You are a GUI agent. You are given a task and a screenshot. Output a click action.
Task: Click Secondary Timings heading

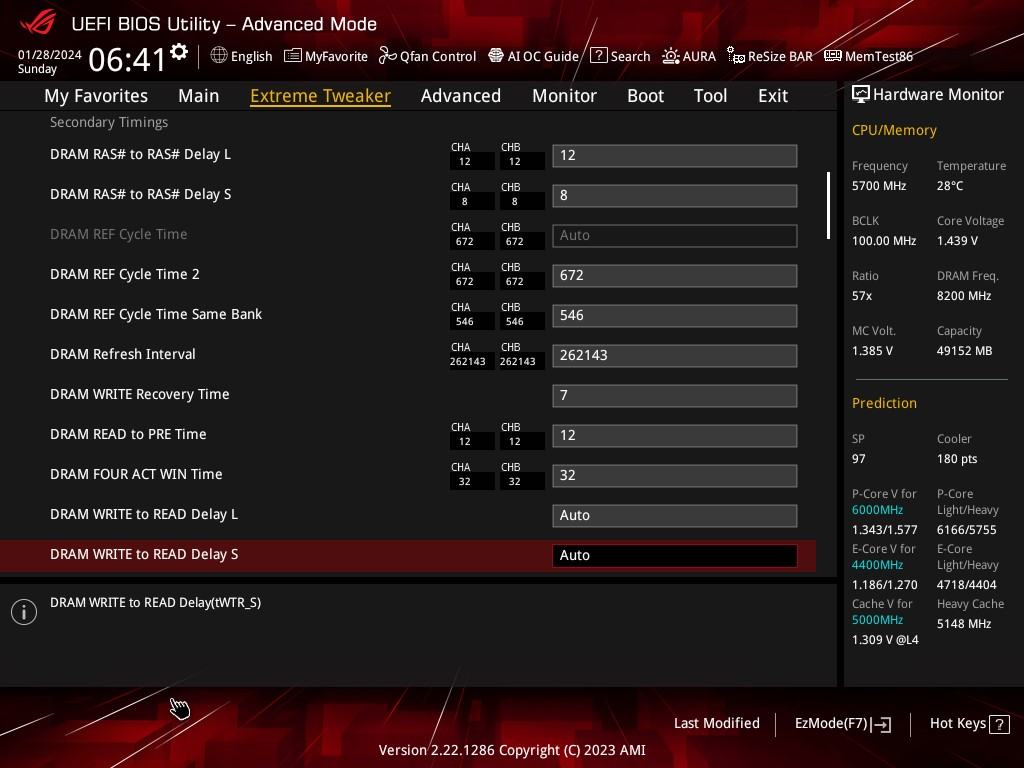pyautogui.click(x=109, y=122)
